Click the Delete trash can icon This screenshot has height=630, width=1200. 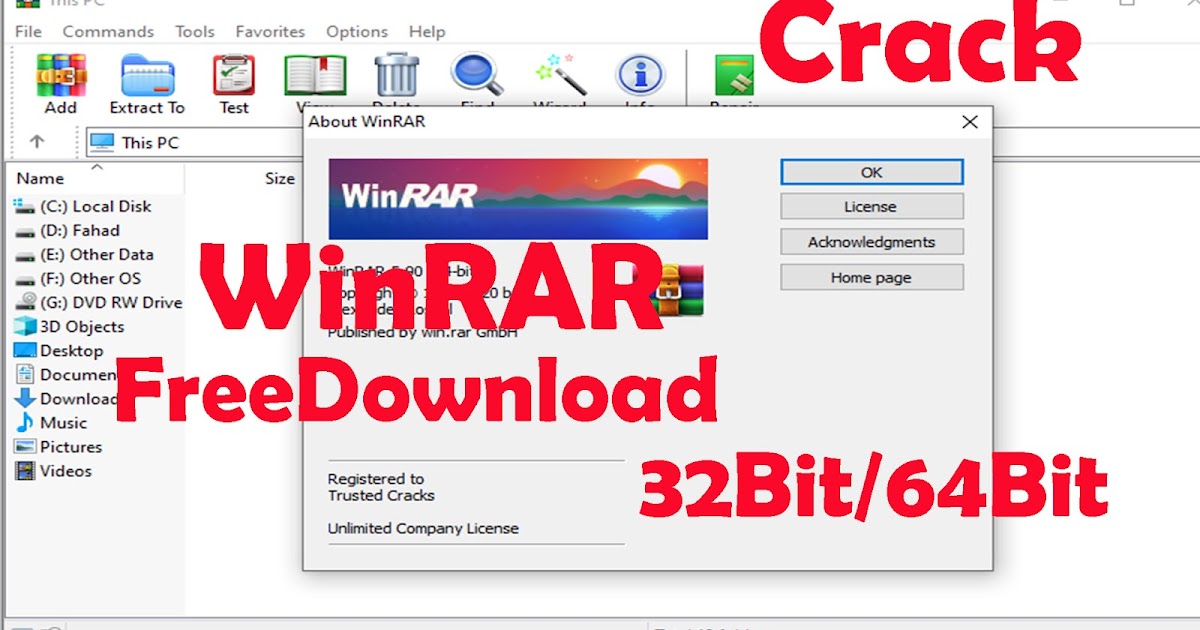click(x=396, y=74)
